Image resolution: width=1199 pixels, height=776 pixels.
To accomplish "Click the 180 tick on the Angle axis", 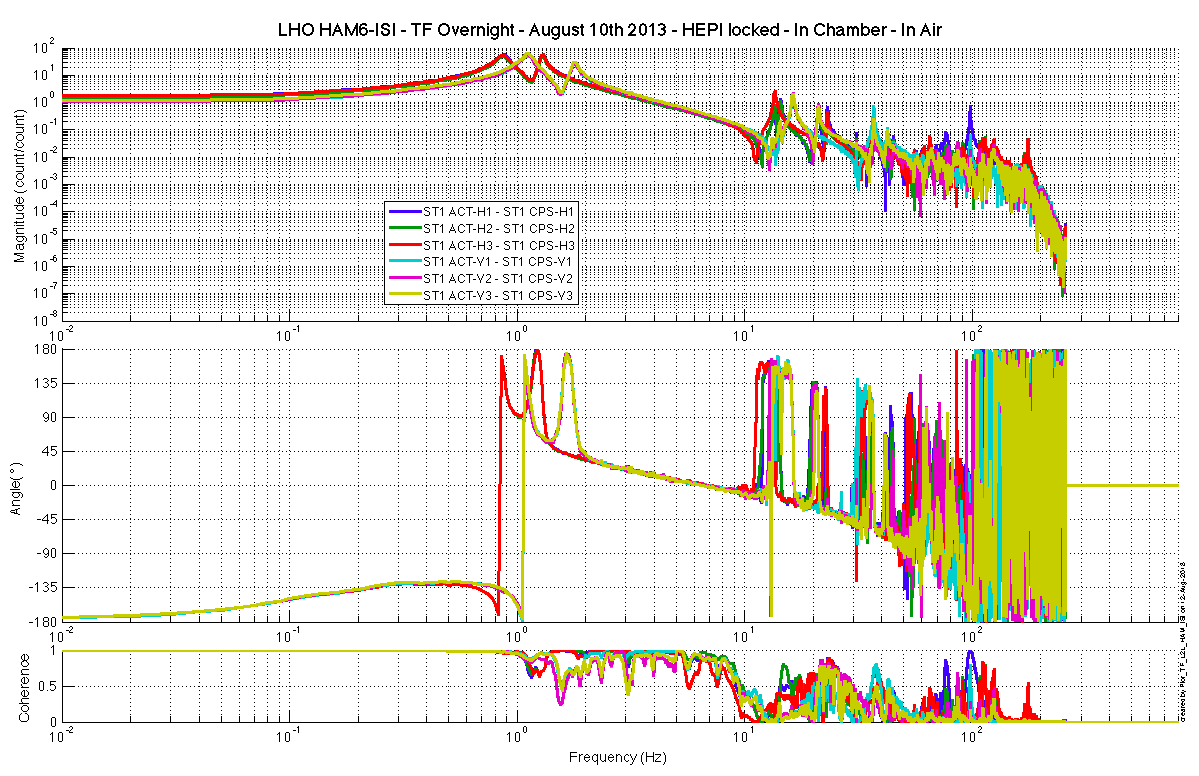I will [x=47, y=349].
